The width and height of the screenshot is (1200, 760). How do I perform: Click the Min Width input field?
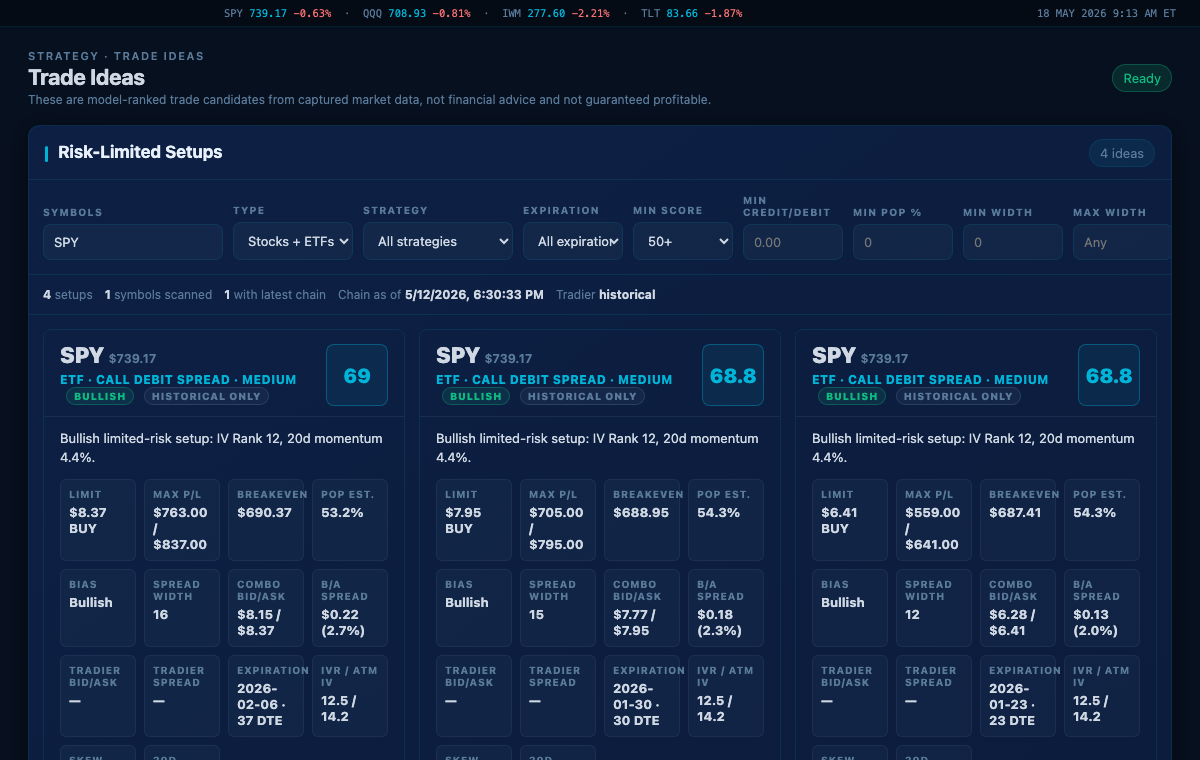click(1013, 242)
